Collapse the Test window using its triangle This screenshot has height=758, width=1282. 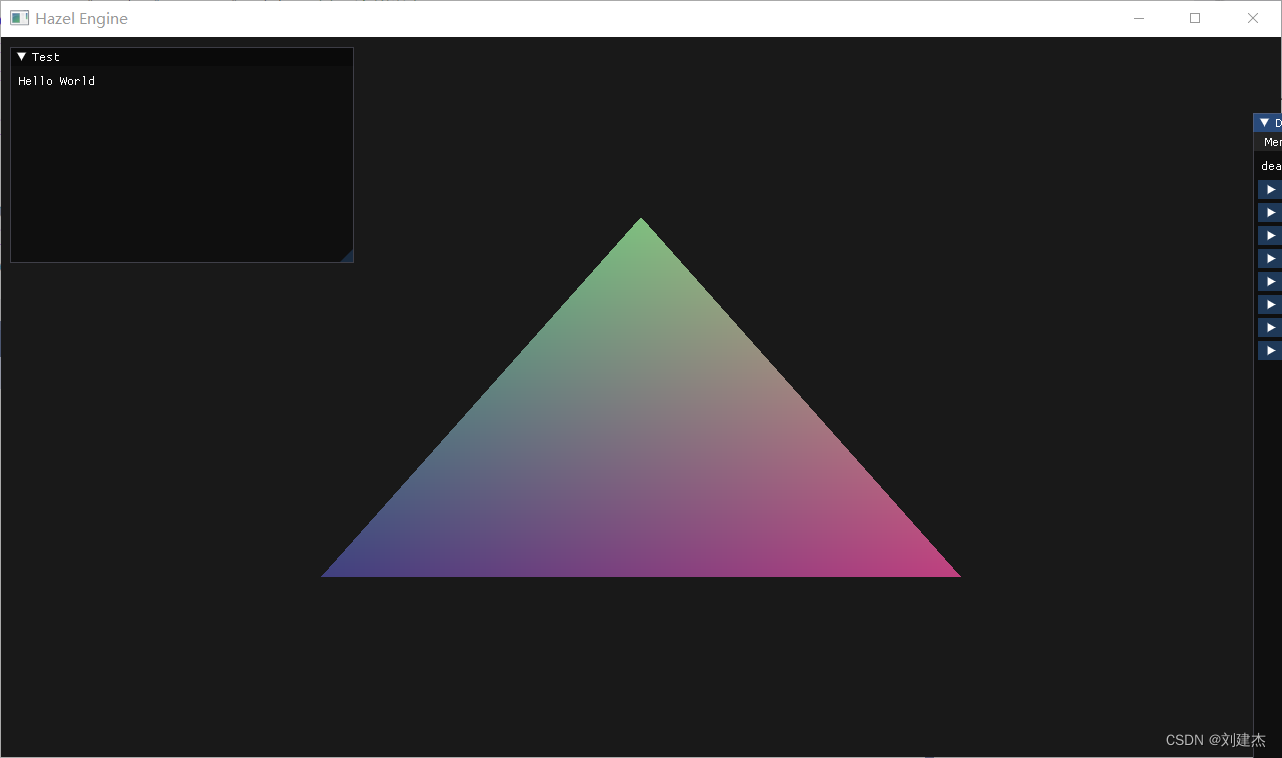22,57
